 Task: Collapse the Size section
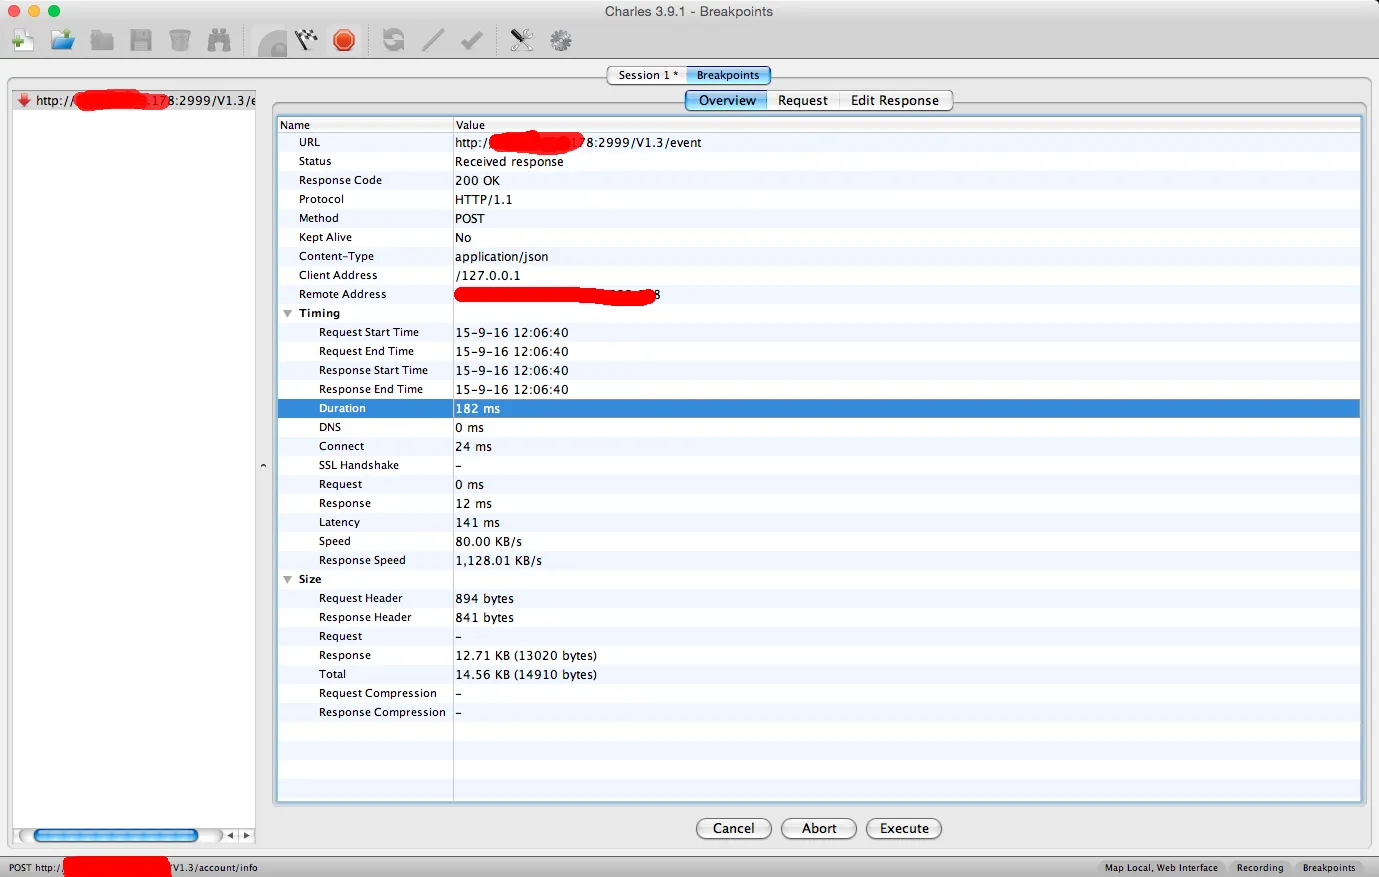tap(288, 580)
